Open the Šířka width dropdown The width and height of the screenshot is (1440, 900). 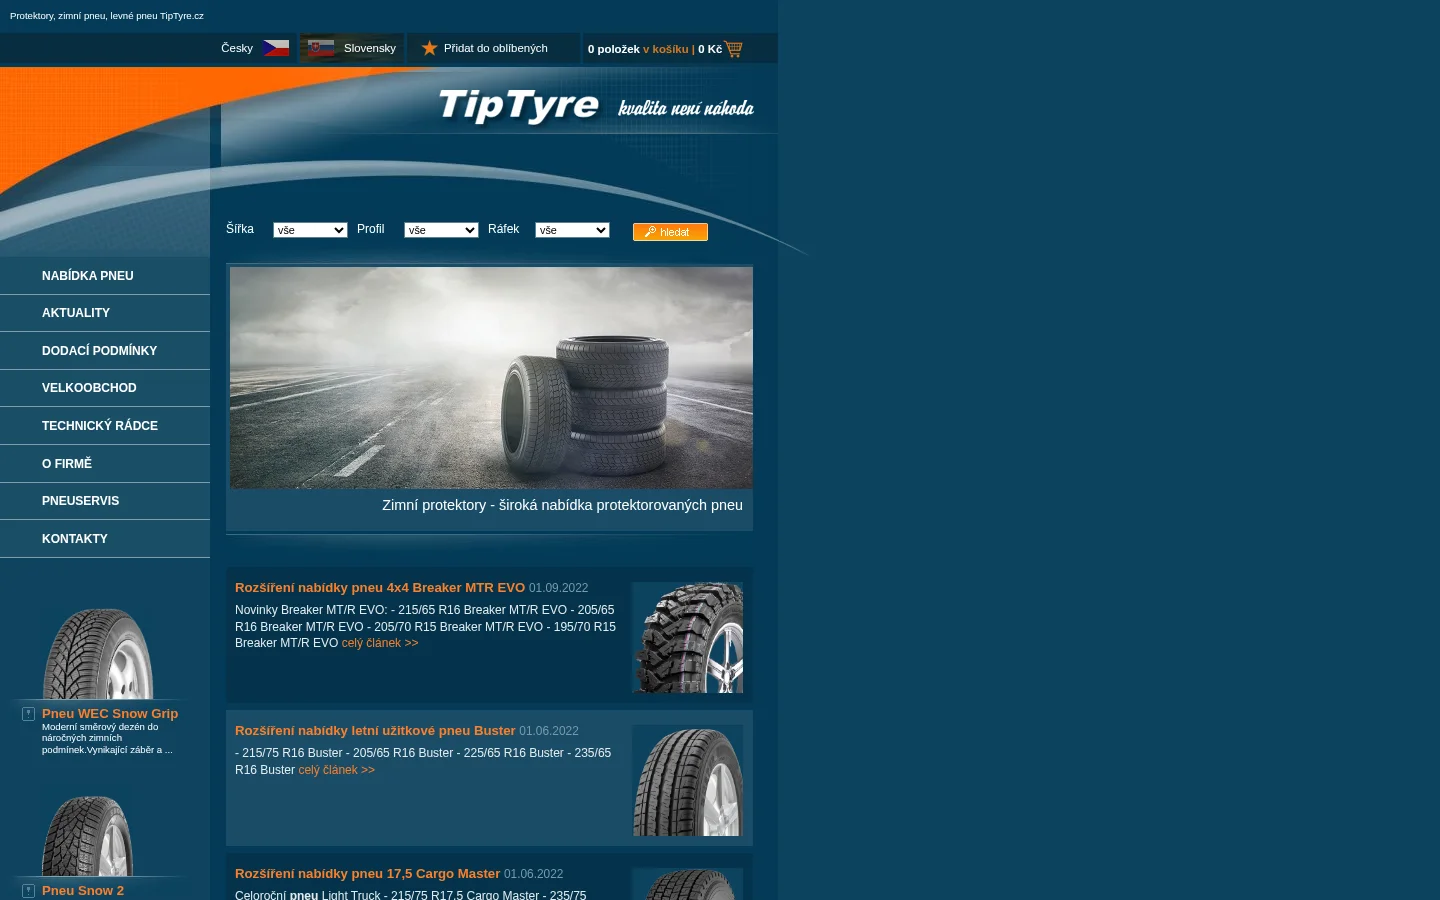click(x=310, y=230)
